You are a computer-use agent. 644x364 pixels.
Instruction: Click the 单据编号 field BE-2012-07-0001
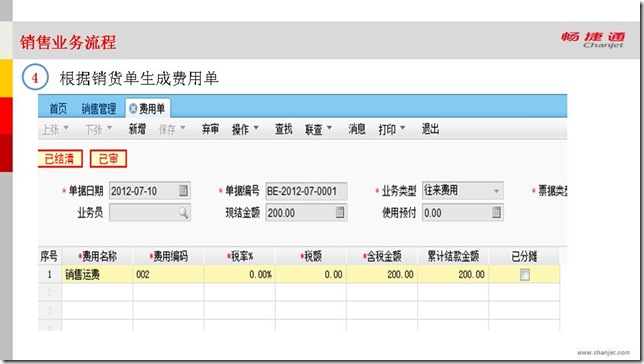tap(306, 191)
